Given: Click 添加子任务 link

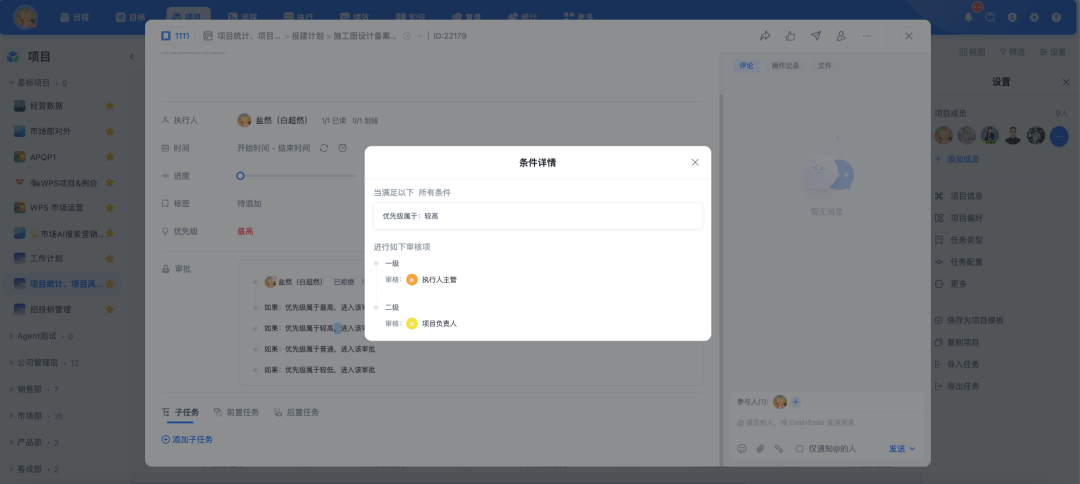Looking at the screenshot, I should click(187, 439).
